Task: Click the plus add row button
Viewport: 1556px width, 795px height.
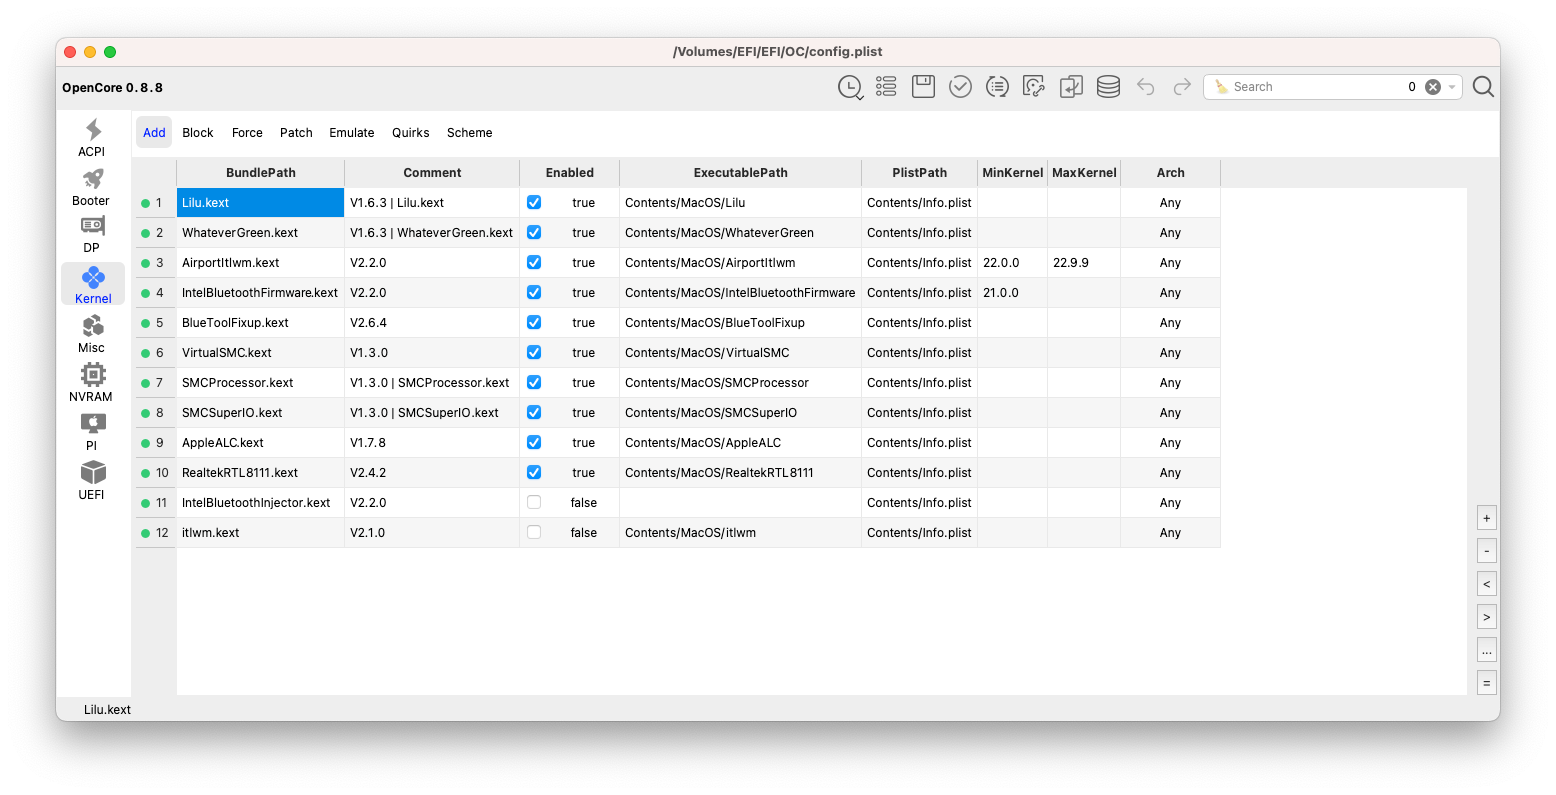Action: (x=1487, y=518)
